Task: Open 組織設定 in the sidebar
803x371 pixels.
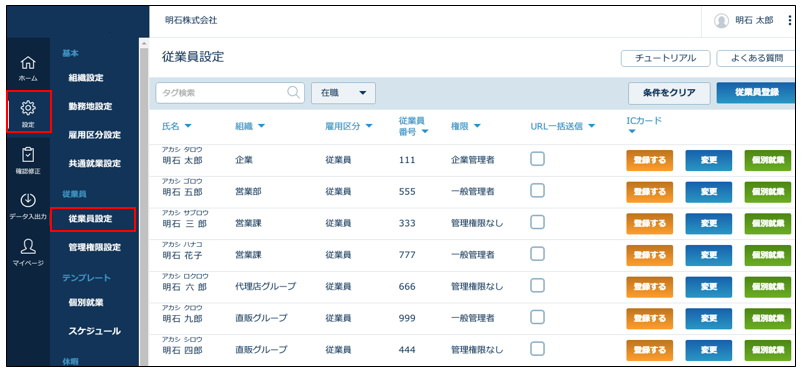Action: tap(86, 78)
